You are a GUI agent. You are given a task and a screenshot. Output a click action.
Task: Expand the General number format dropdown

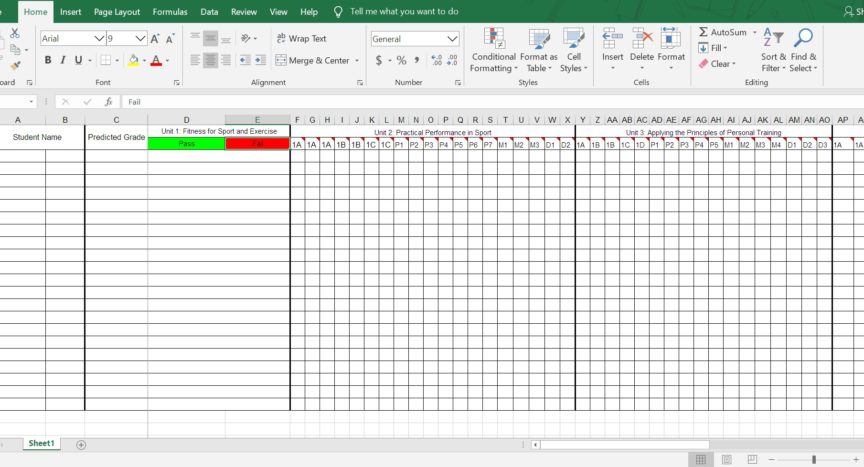tap(453, 39)
